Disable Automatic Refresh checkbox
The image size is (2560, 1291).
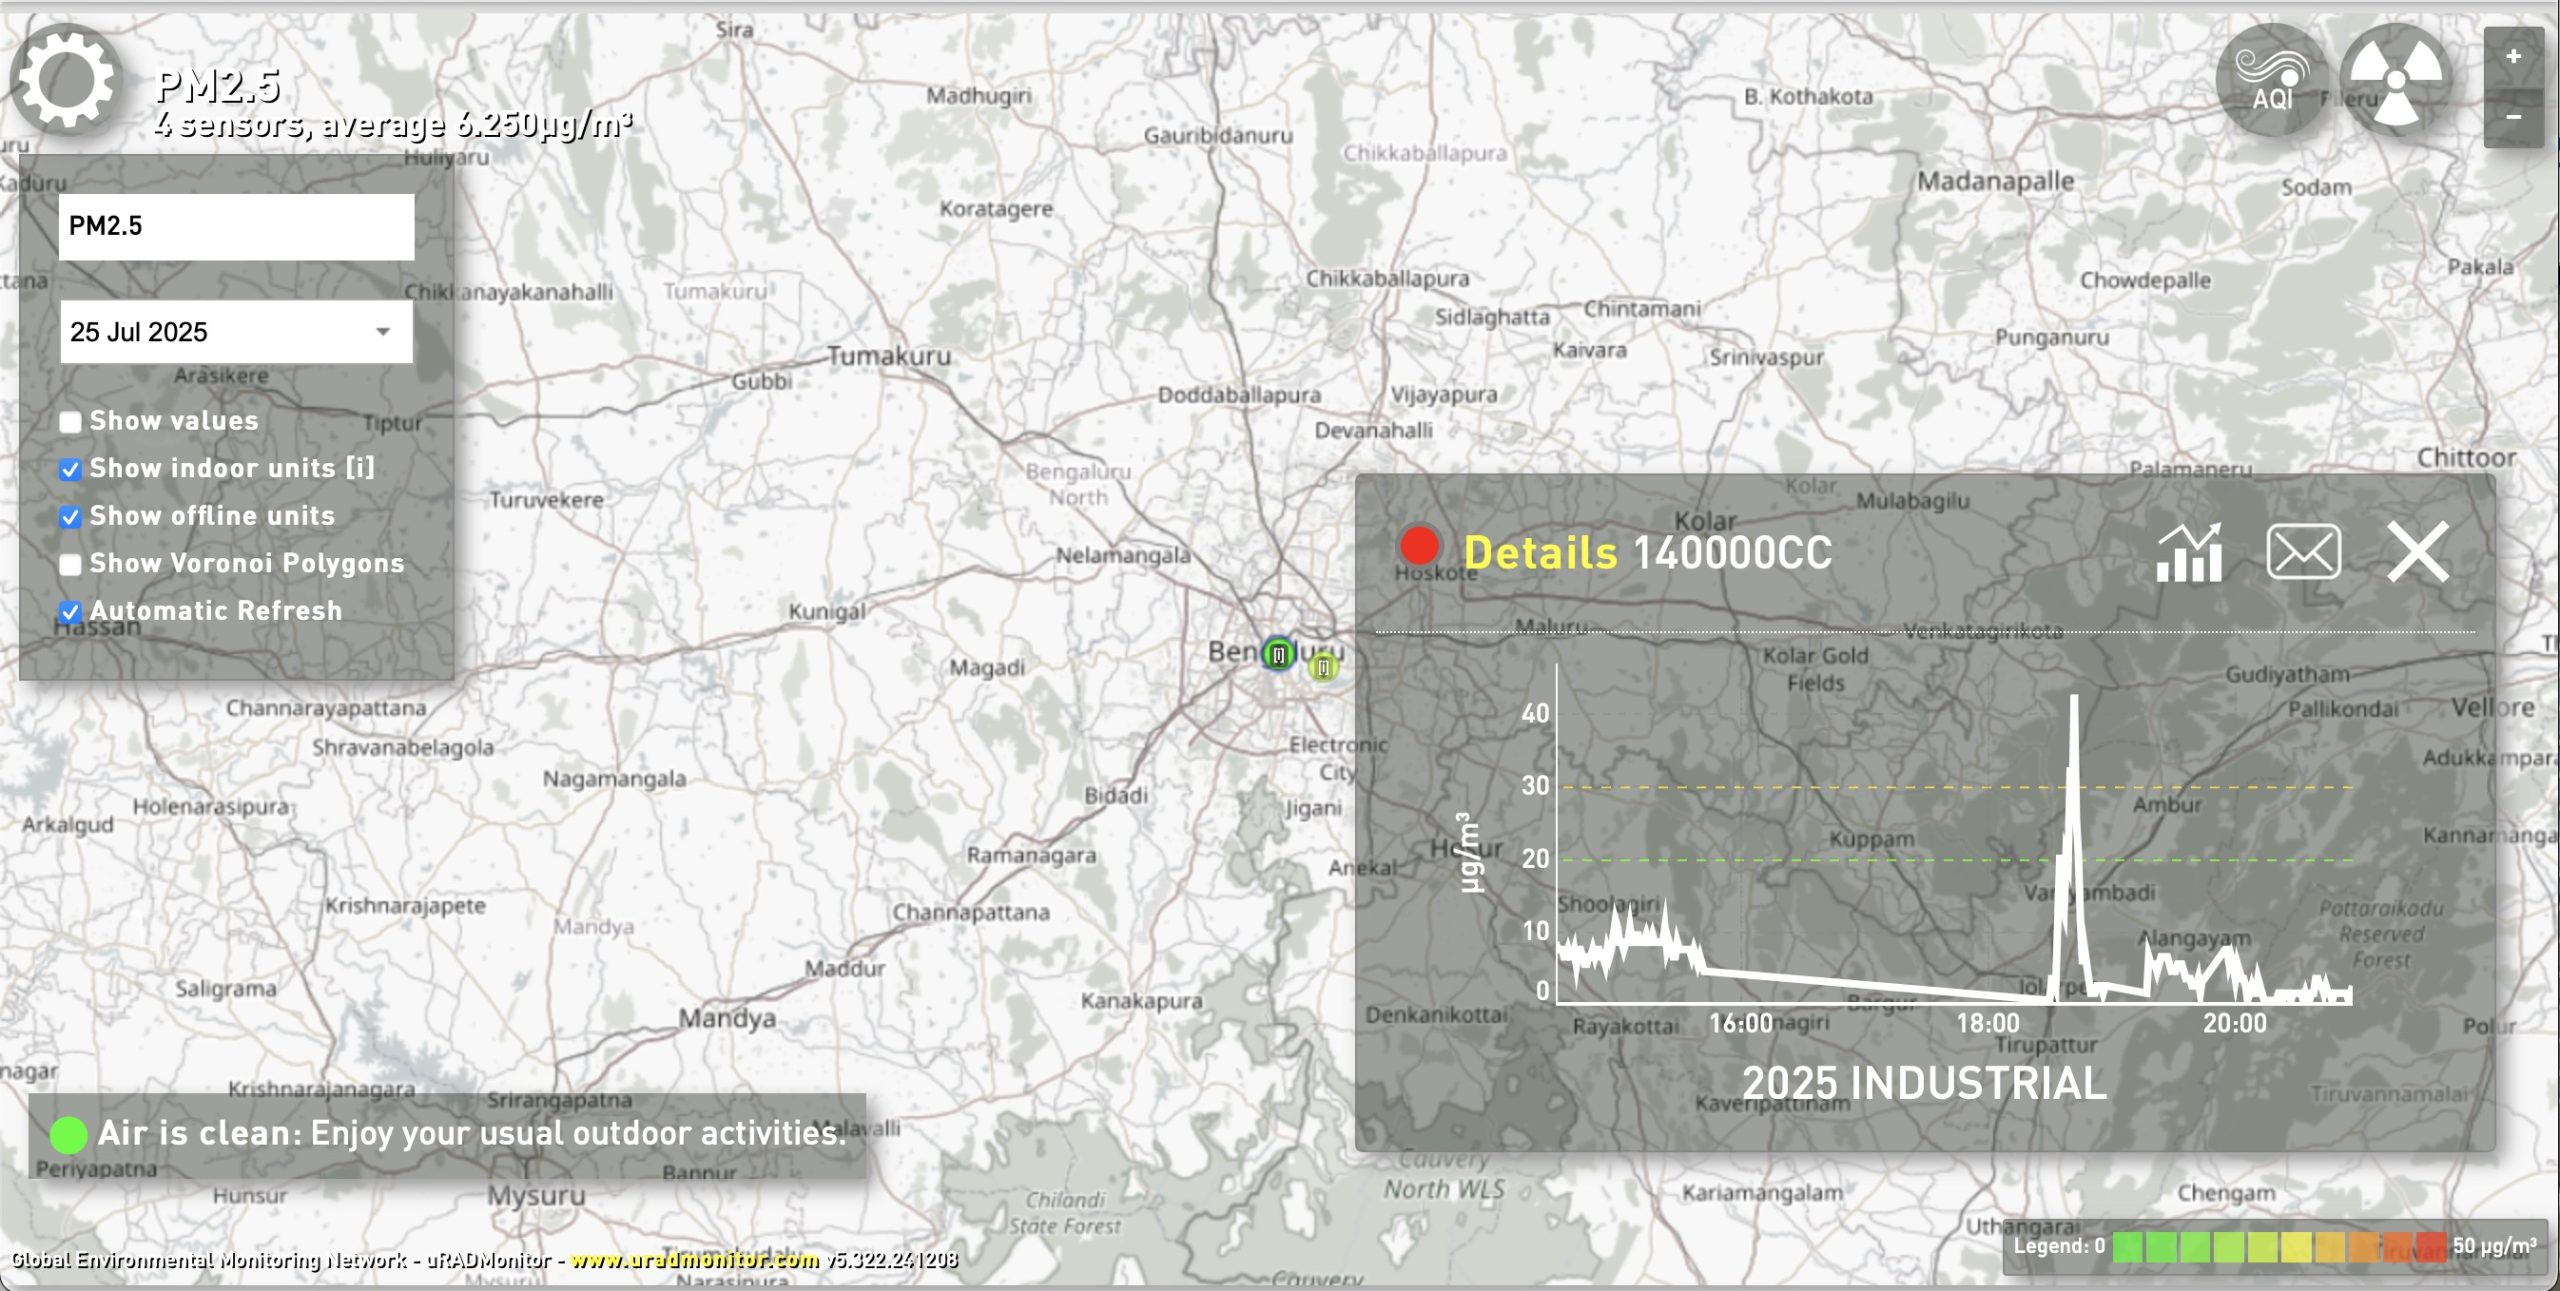coord(70,612)
